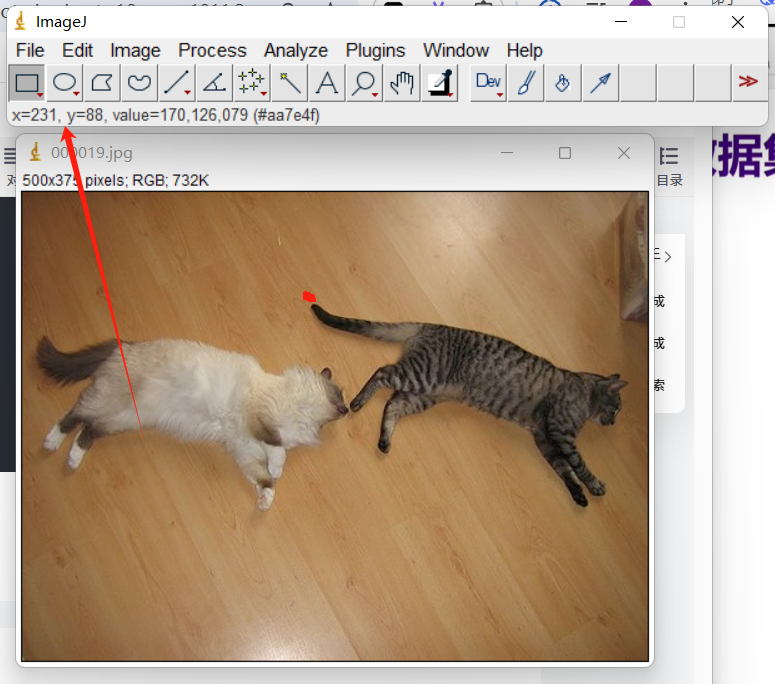
Task: Open the Window menu
Action: tap(456, 50)
